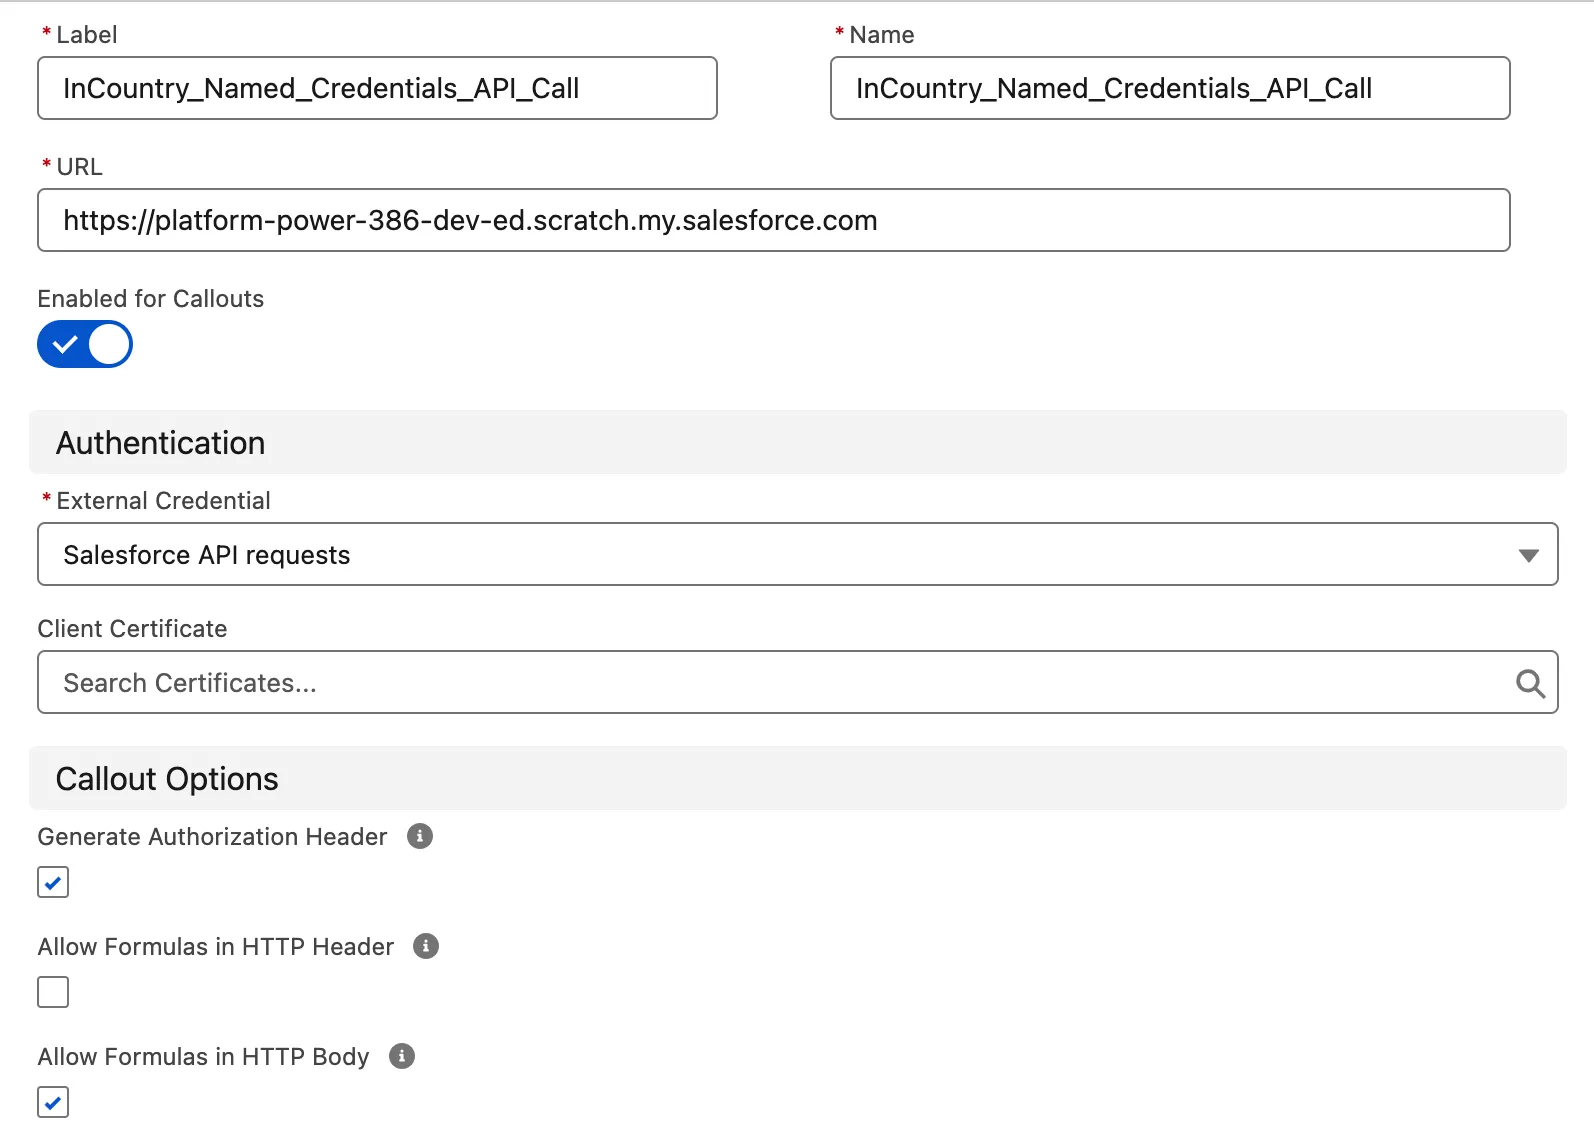Open the Salesforce API requests combo box
1594x1134 pixels.
click(780, 555)
